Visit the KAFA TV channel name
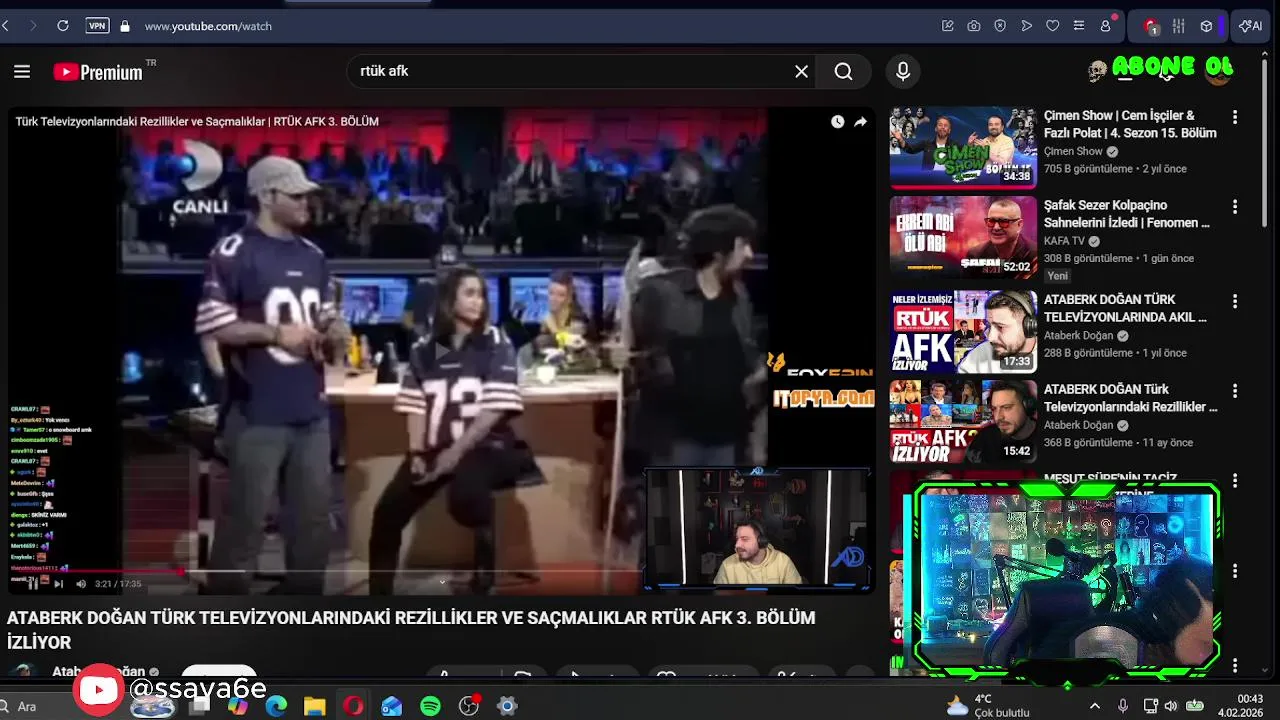This screenshot has width=1280, height=720. coord(1064,241)
